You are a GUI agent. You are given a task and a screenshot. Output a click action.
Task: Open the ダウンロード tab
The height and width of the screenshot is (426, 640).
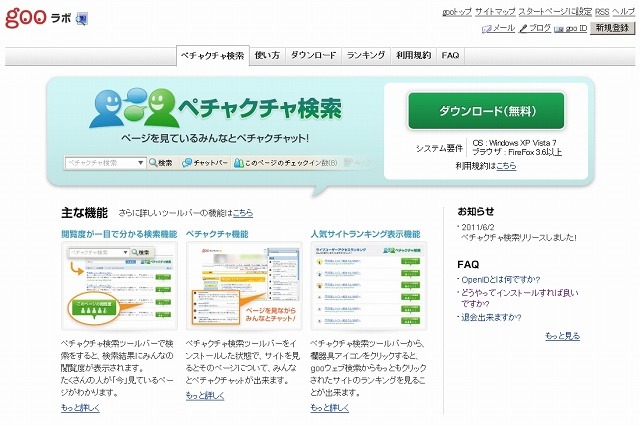pyautogui.click(x=313, y=55)
